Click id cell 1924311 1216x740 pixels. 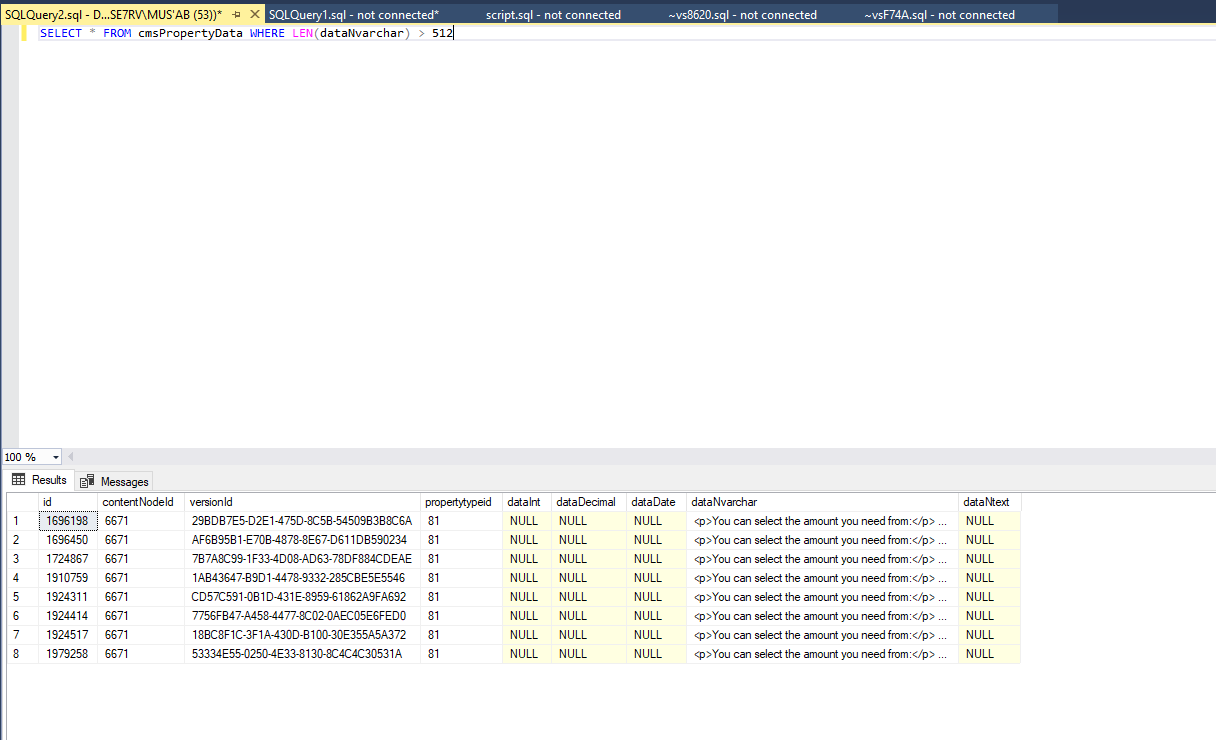(68, 597)
